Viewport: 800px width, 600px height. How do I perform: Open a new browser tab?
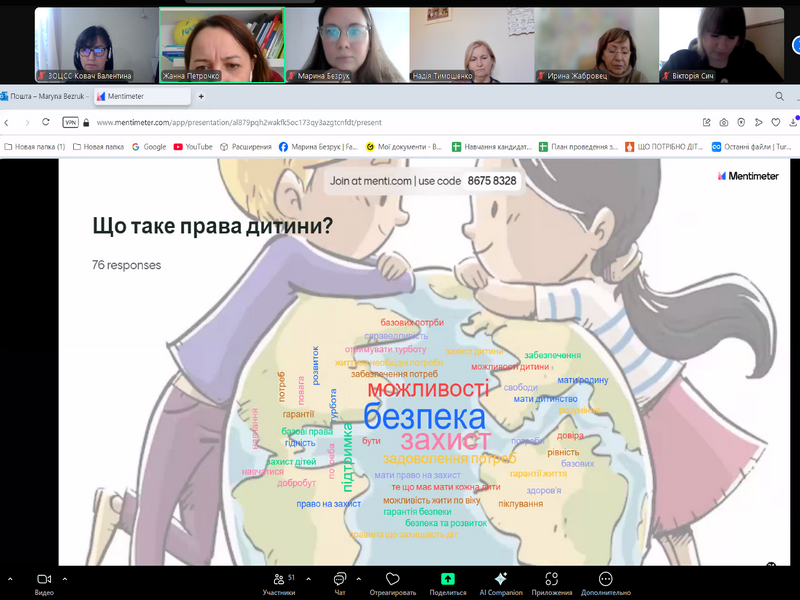pyautogui.click(x=201, y=96)
